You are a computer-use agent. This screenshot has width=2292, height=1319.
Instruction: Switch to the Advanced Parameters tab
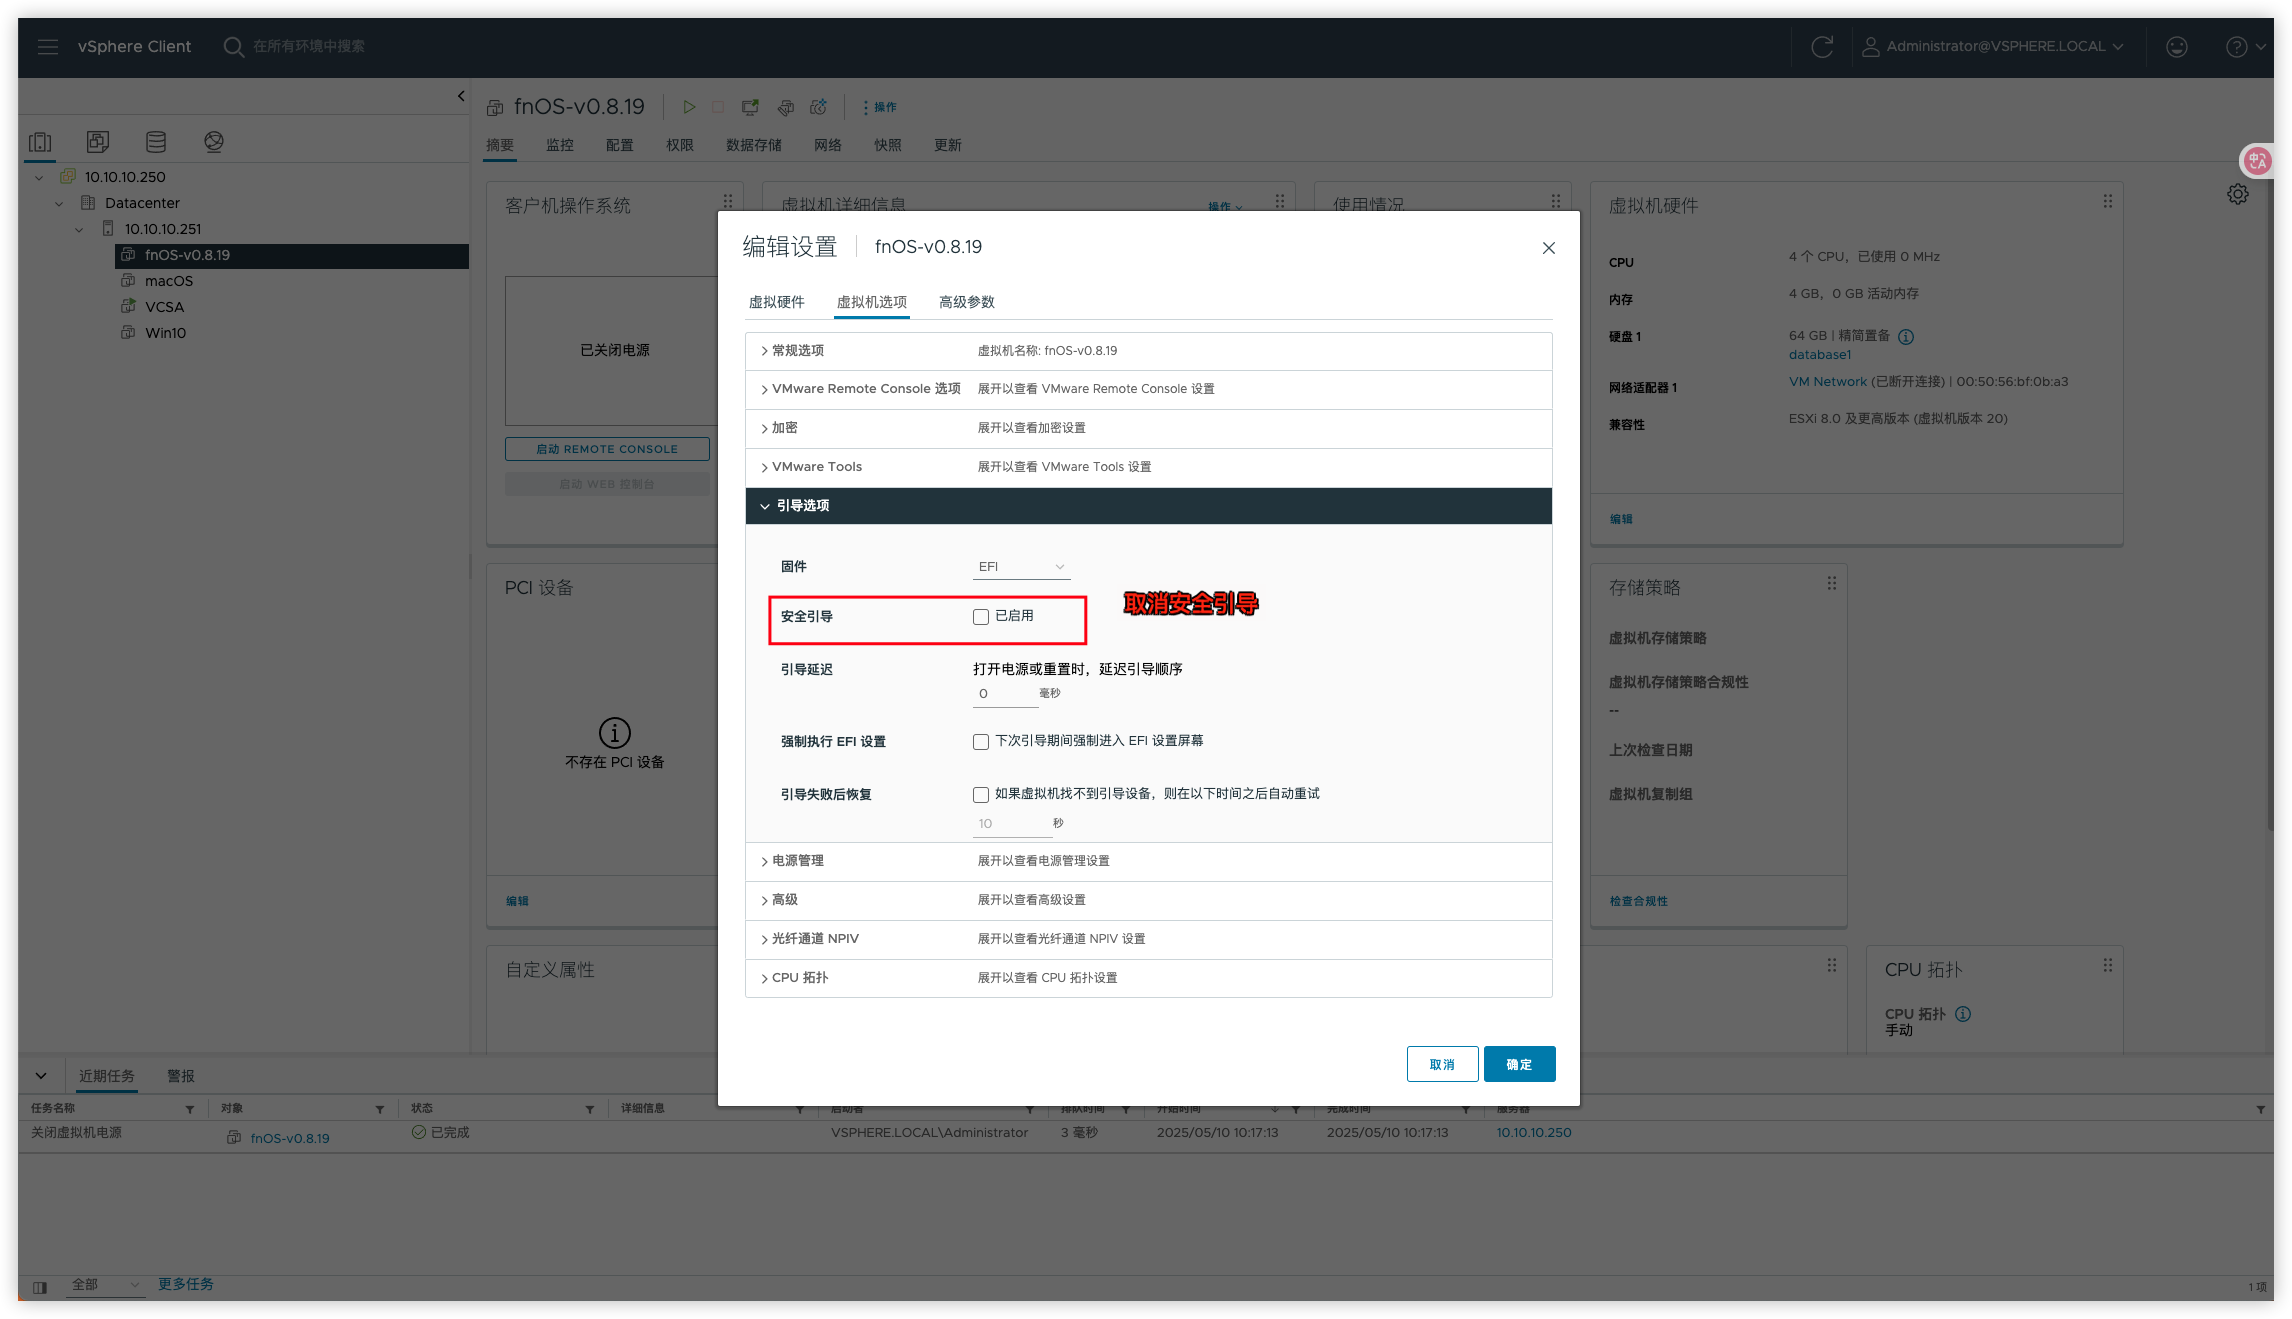(x=966, y=302)
